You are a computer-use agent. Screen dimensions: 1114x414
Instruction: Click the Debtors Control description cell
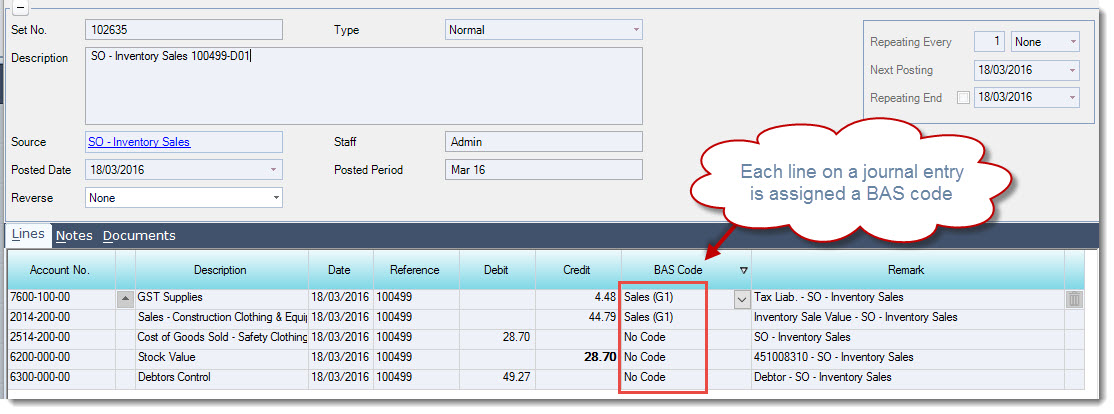click(x=222, y=377)
